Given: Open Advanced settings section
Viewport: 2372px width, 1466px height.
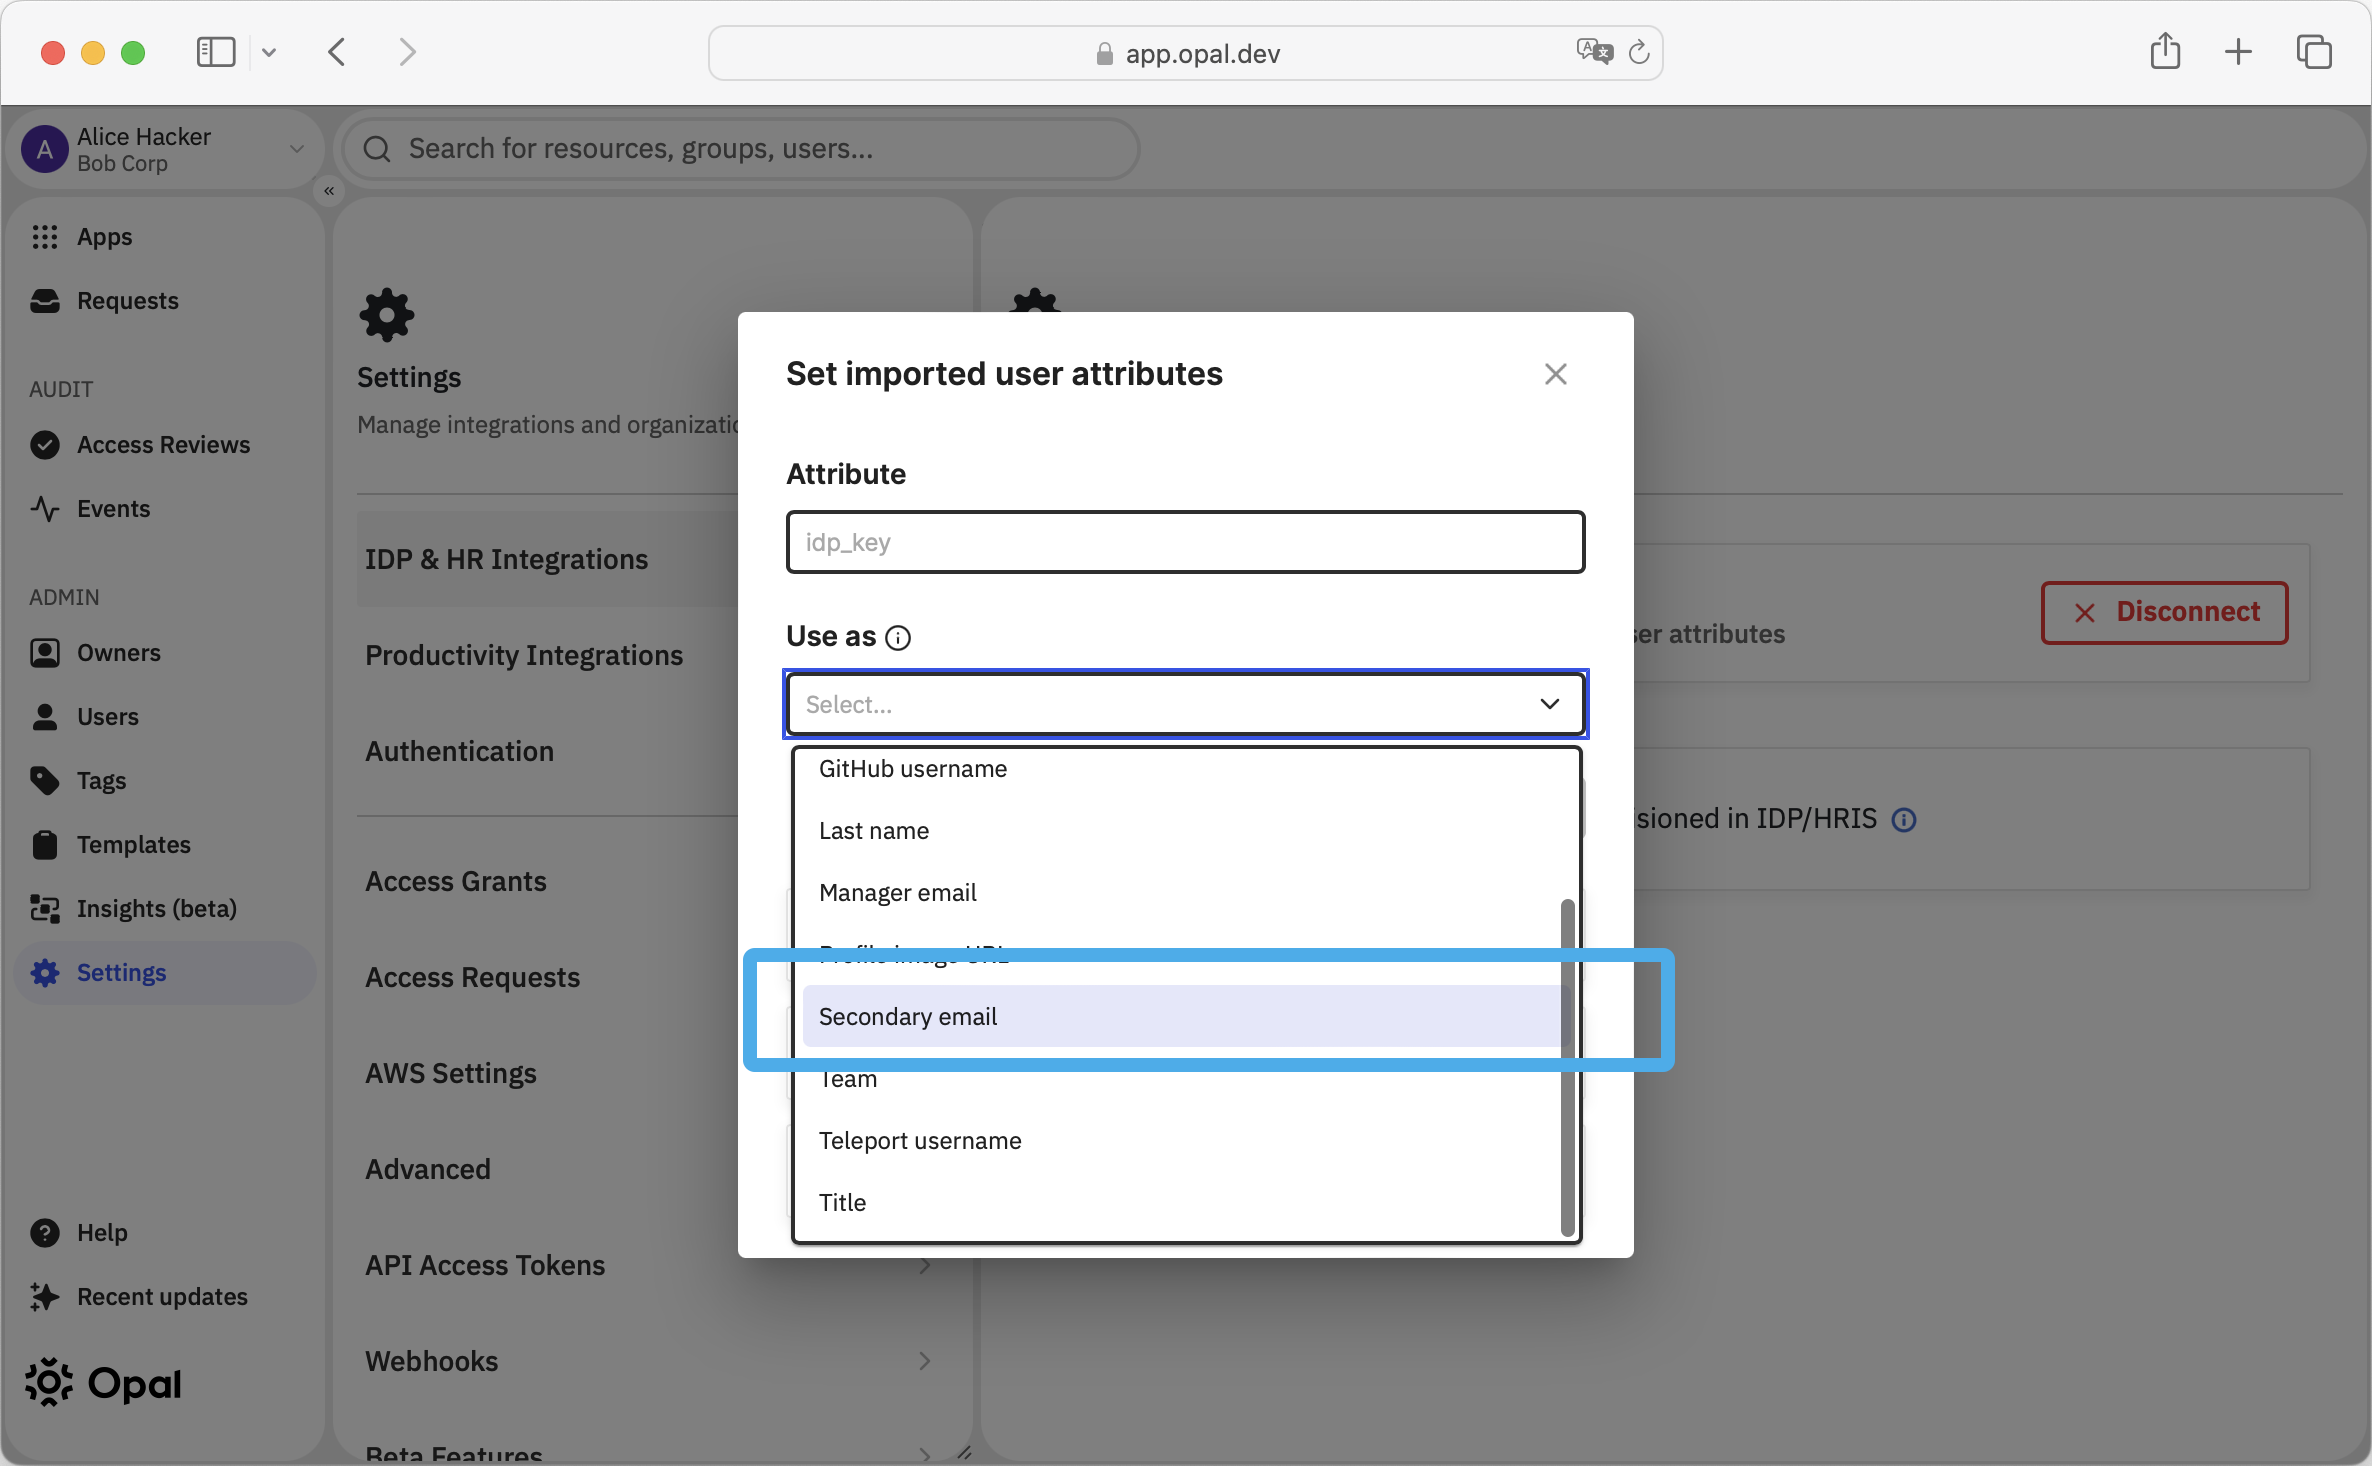Looking at the screenshot, I should pos(427,1169).
